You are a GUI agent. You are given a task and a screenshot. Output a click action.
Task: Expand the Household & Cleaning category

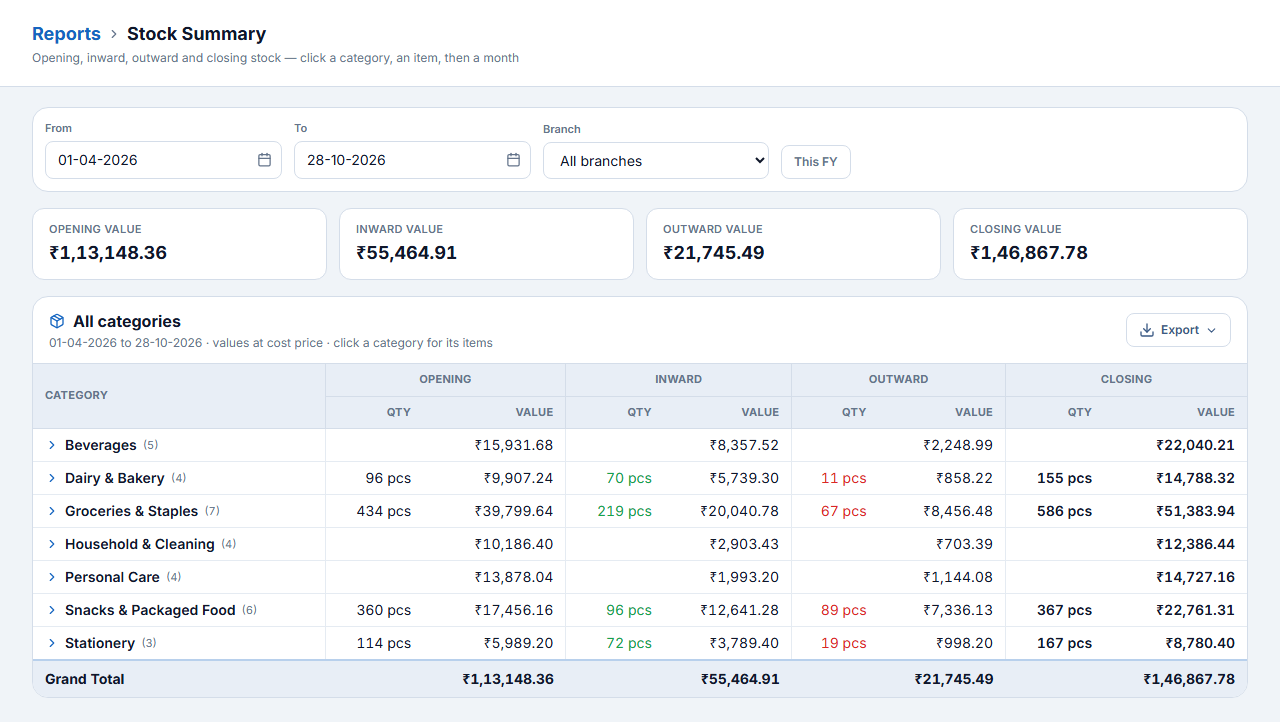(x=52, y=544)
